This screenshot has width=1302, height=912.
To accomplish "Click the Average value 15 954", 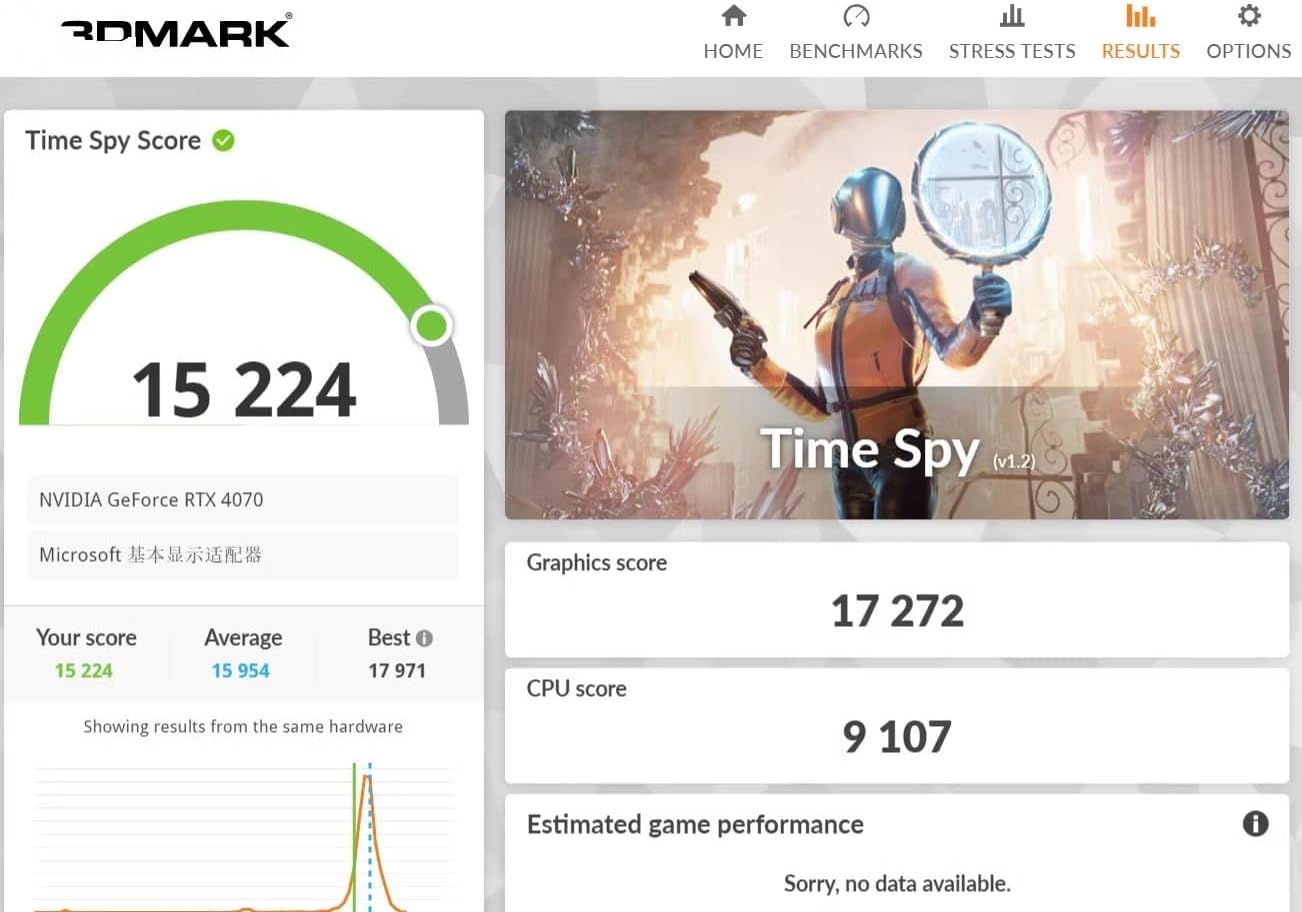I will tap(241, 671).
